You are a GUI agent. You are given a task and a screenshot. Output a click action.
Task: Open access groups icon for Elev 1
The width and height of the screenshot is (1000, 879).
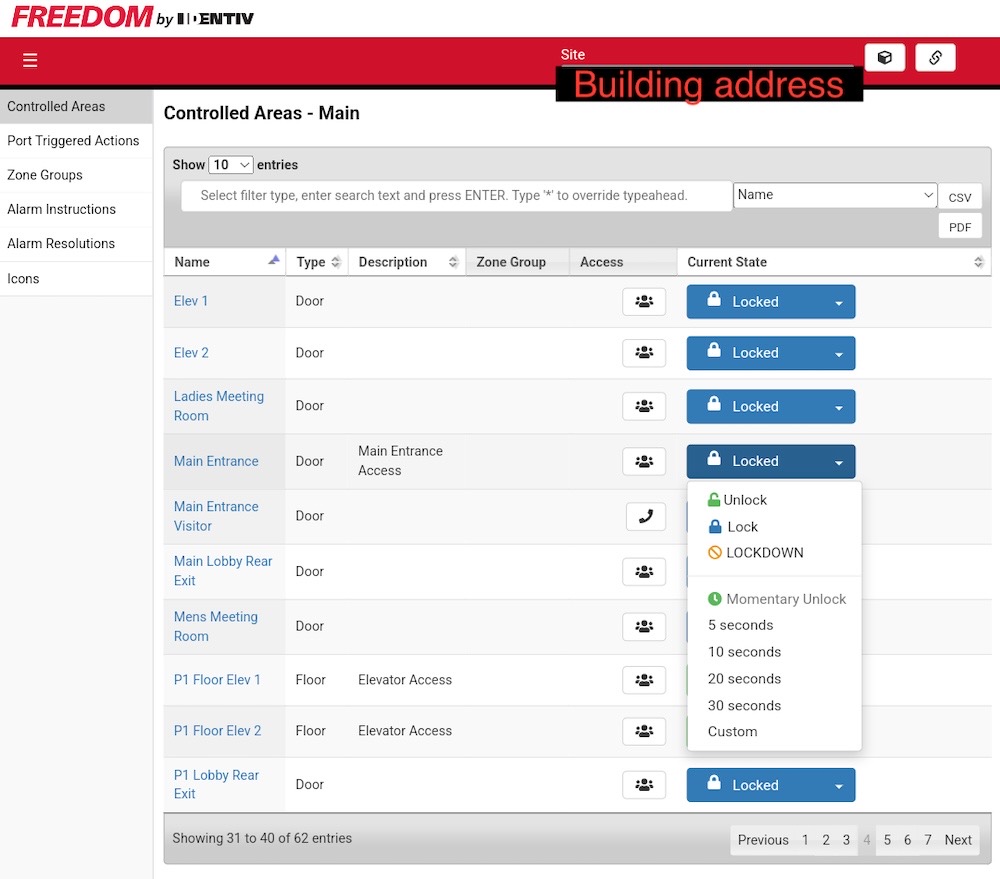click(645, 300)
